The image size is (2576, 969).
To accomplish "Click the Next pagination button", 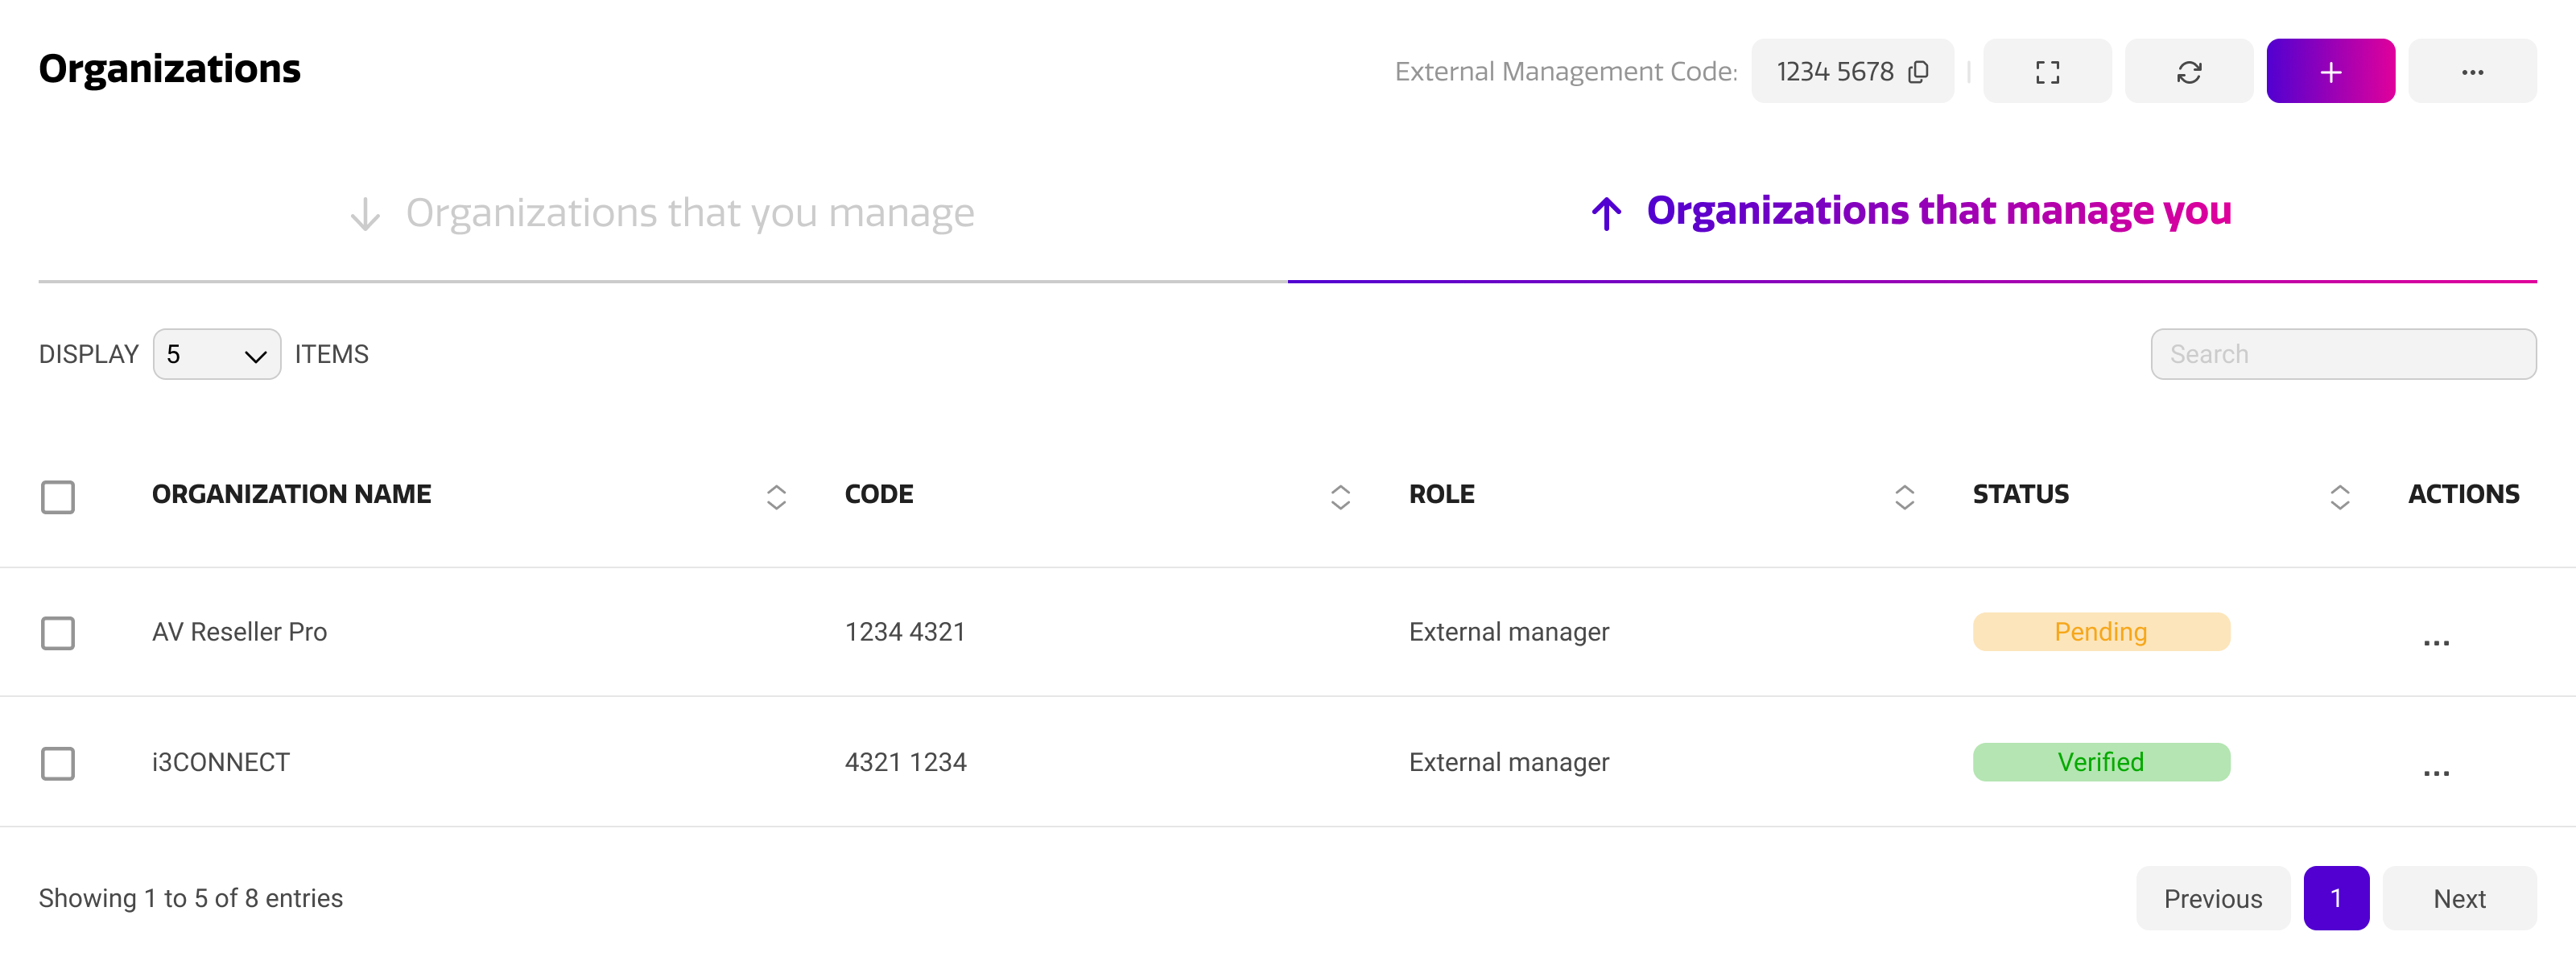I will (x=2459, y=898).
